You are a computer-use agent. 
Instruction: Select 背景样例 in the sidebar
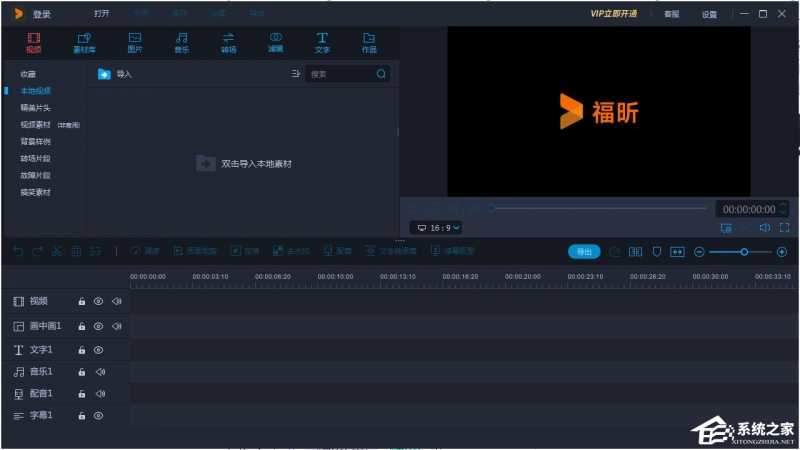(x=36, y=141)
